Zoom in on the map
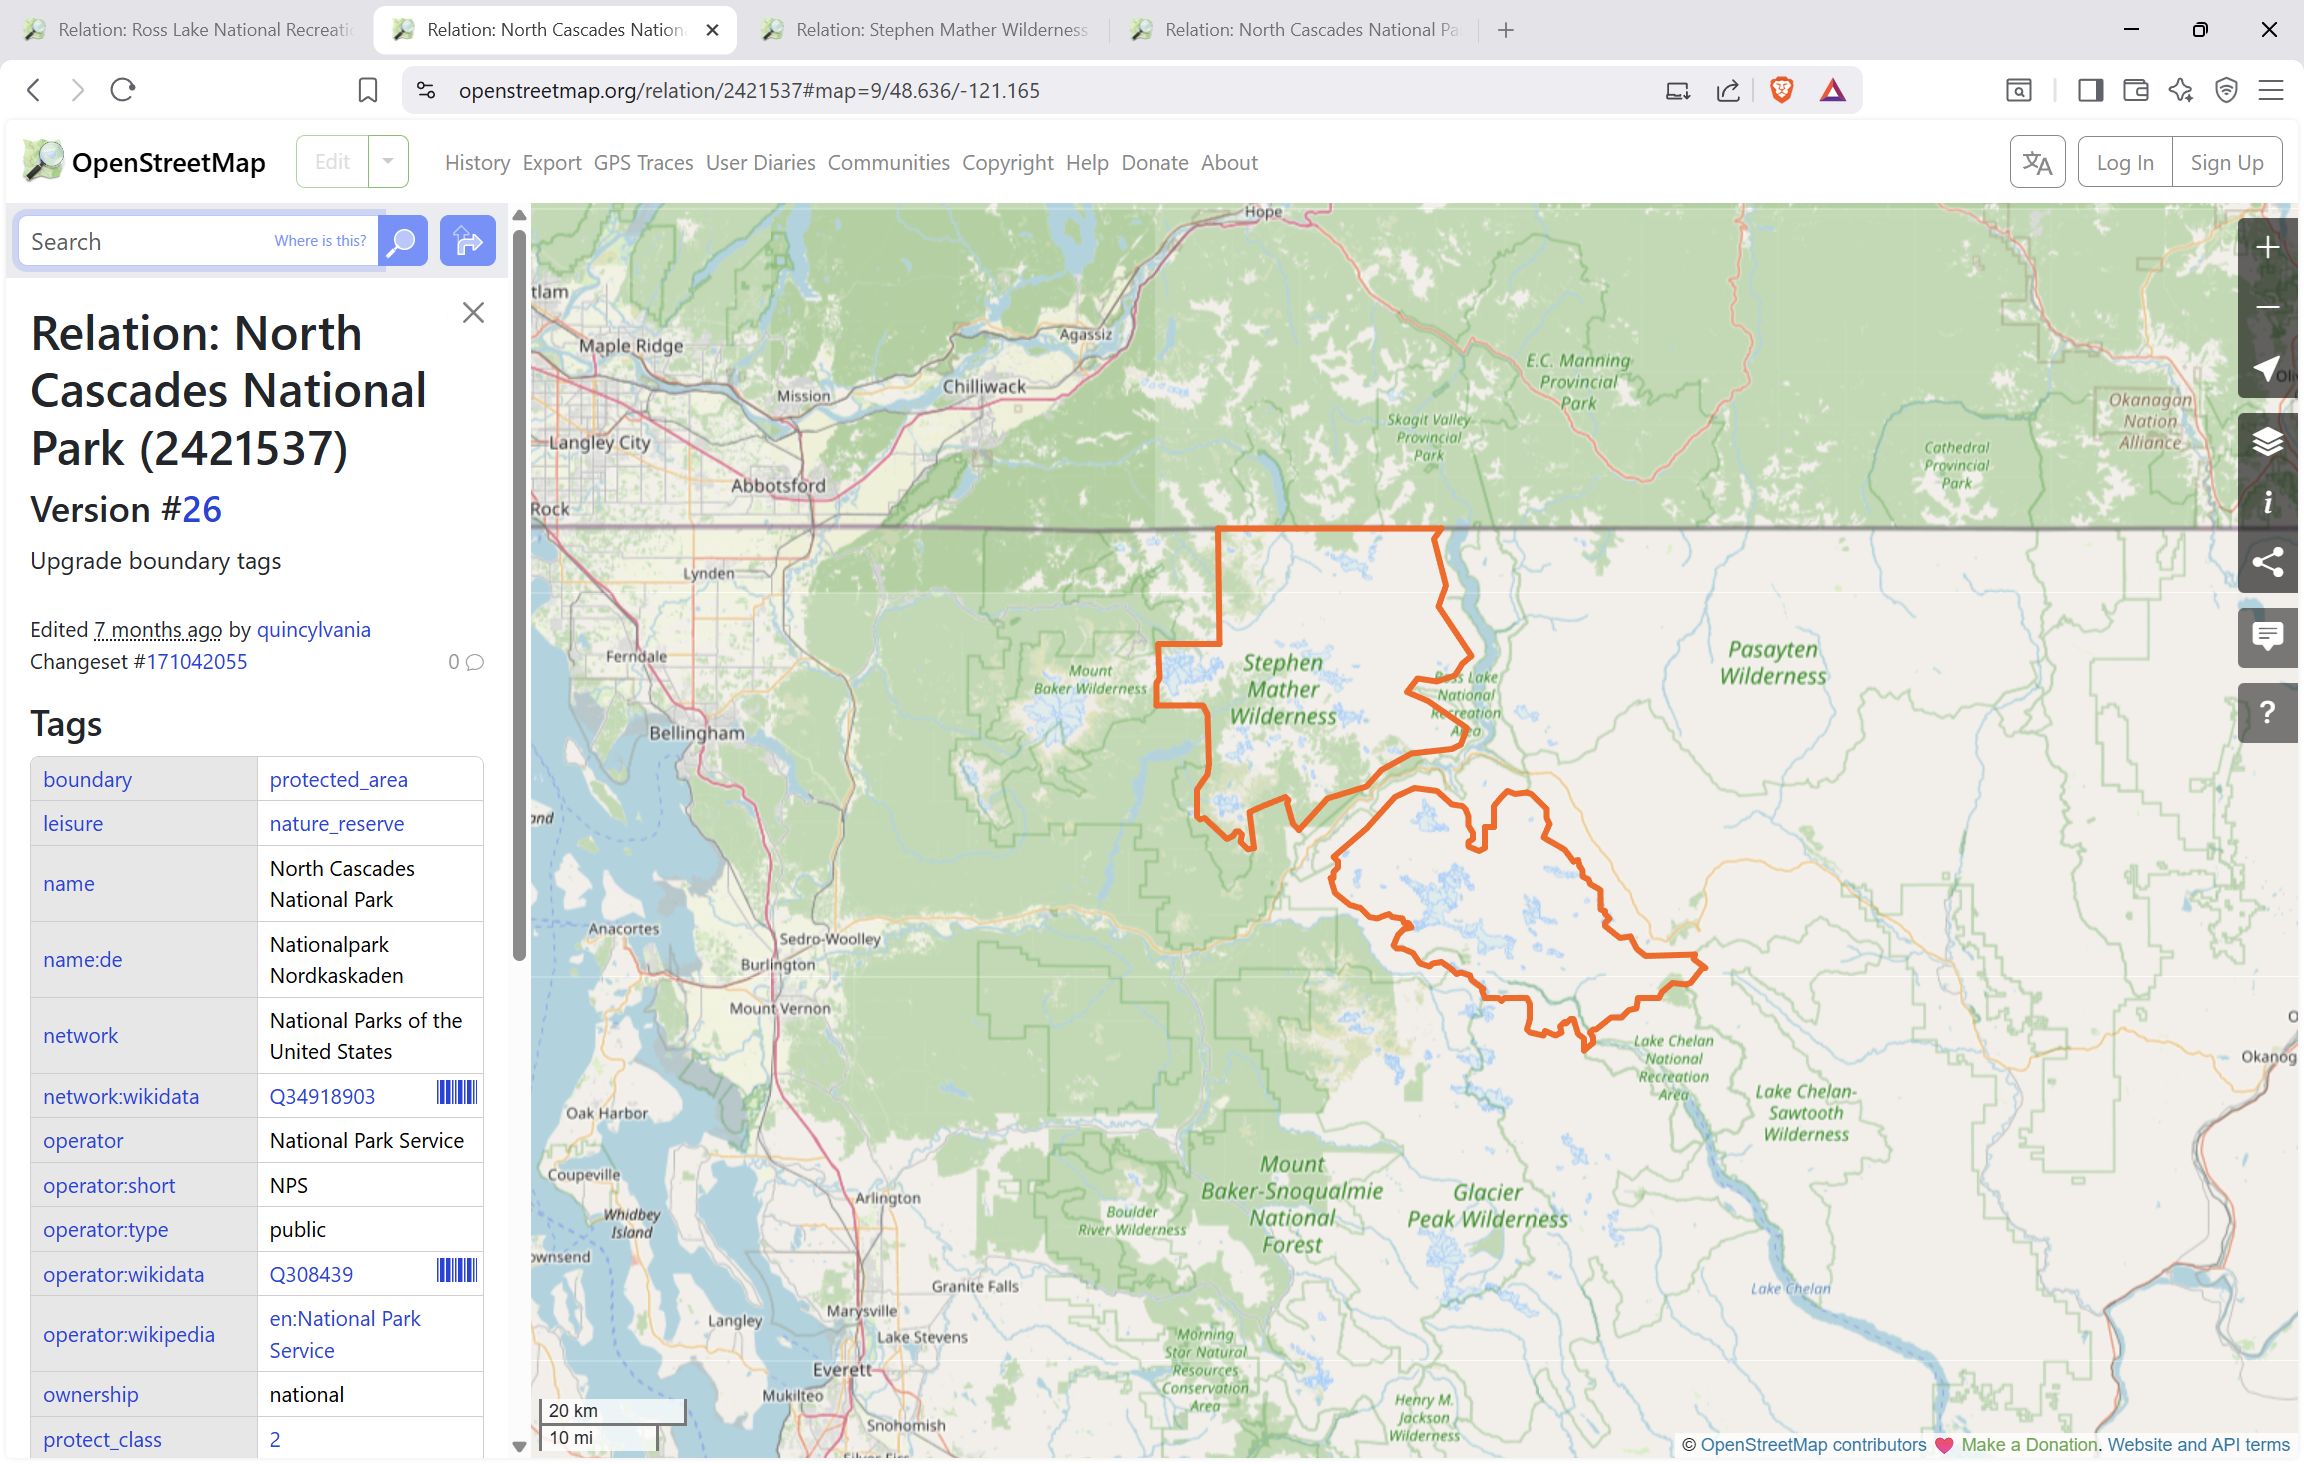The height and width of the screenshot is (1464, 2304). point(2267,247)
